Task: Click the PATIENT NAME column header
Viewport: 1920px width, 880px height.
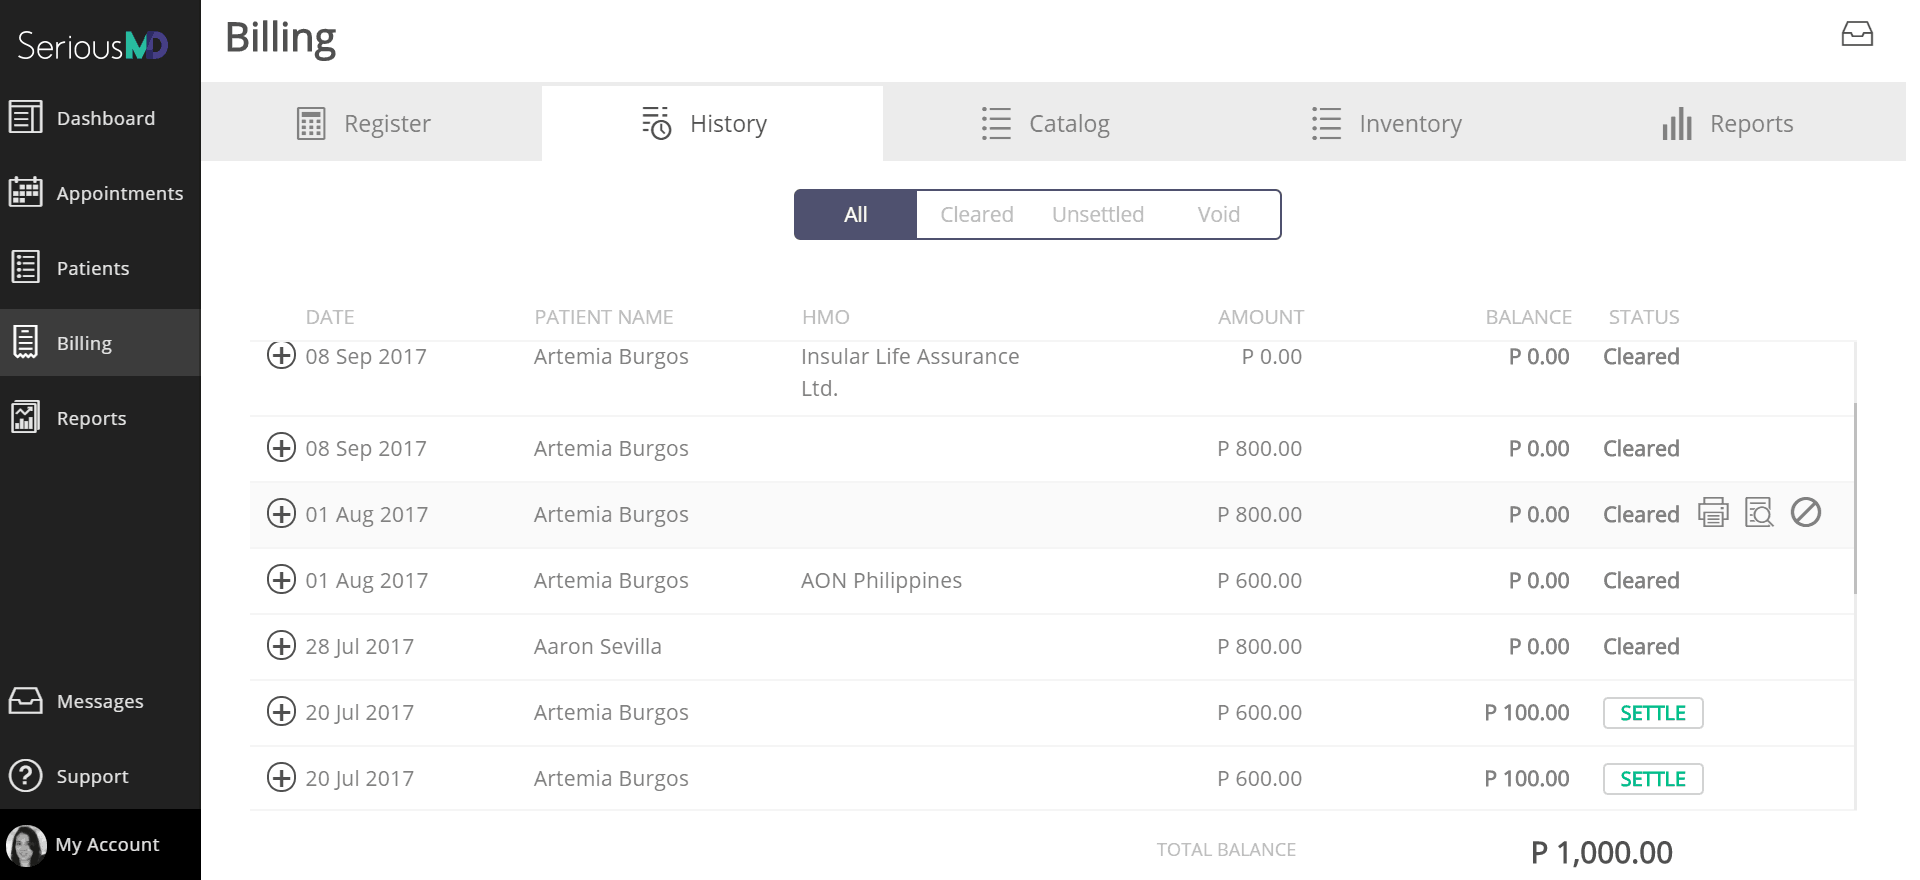Action: [604, 317]
